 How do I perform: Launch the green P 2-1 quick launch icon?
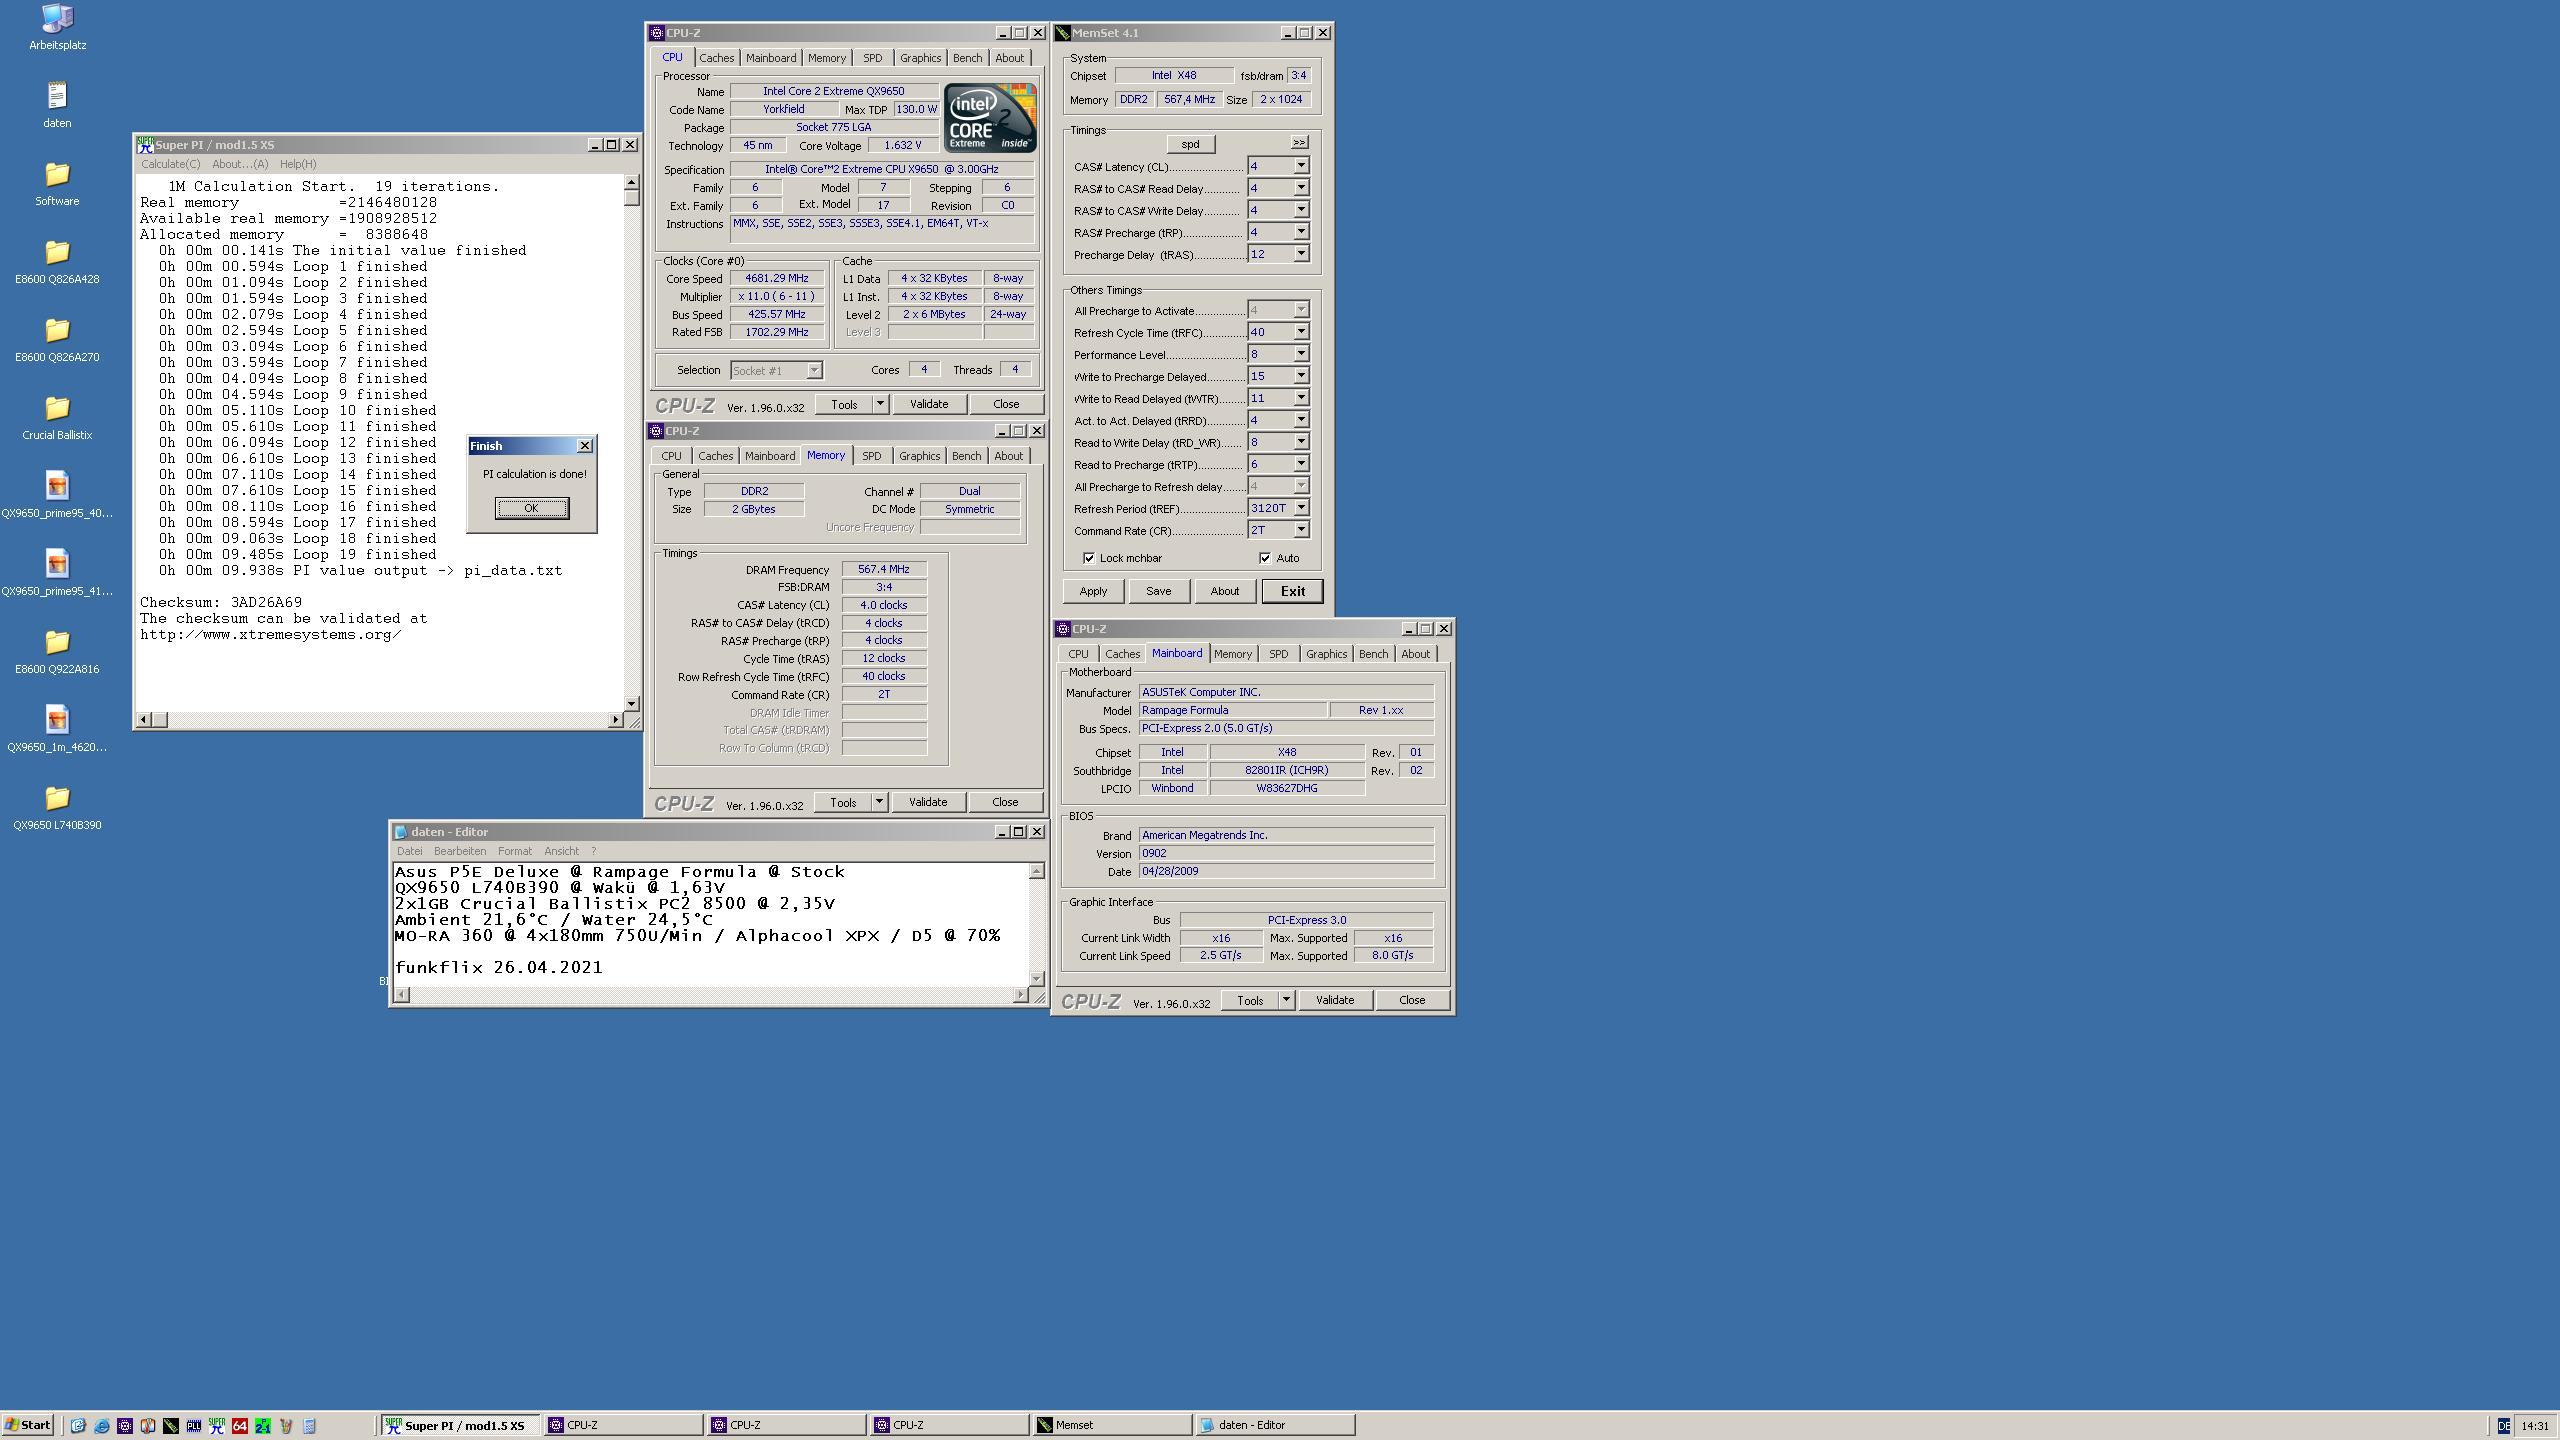coord(262,1426)
